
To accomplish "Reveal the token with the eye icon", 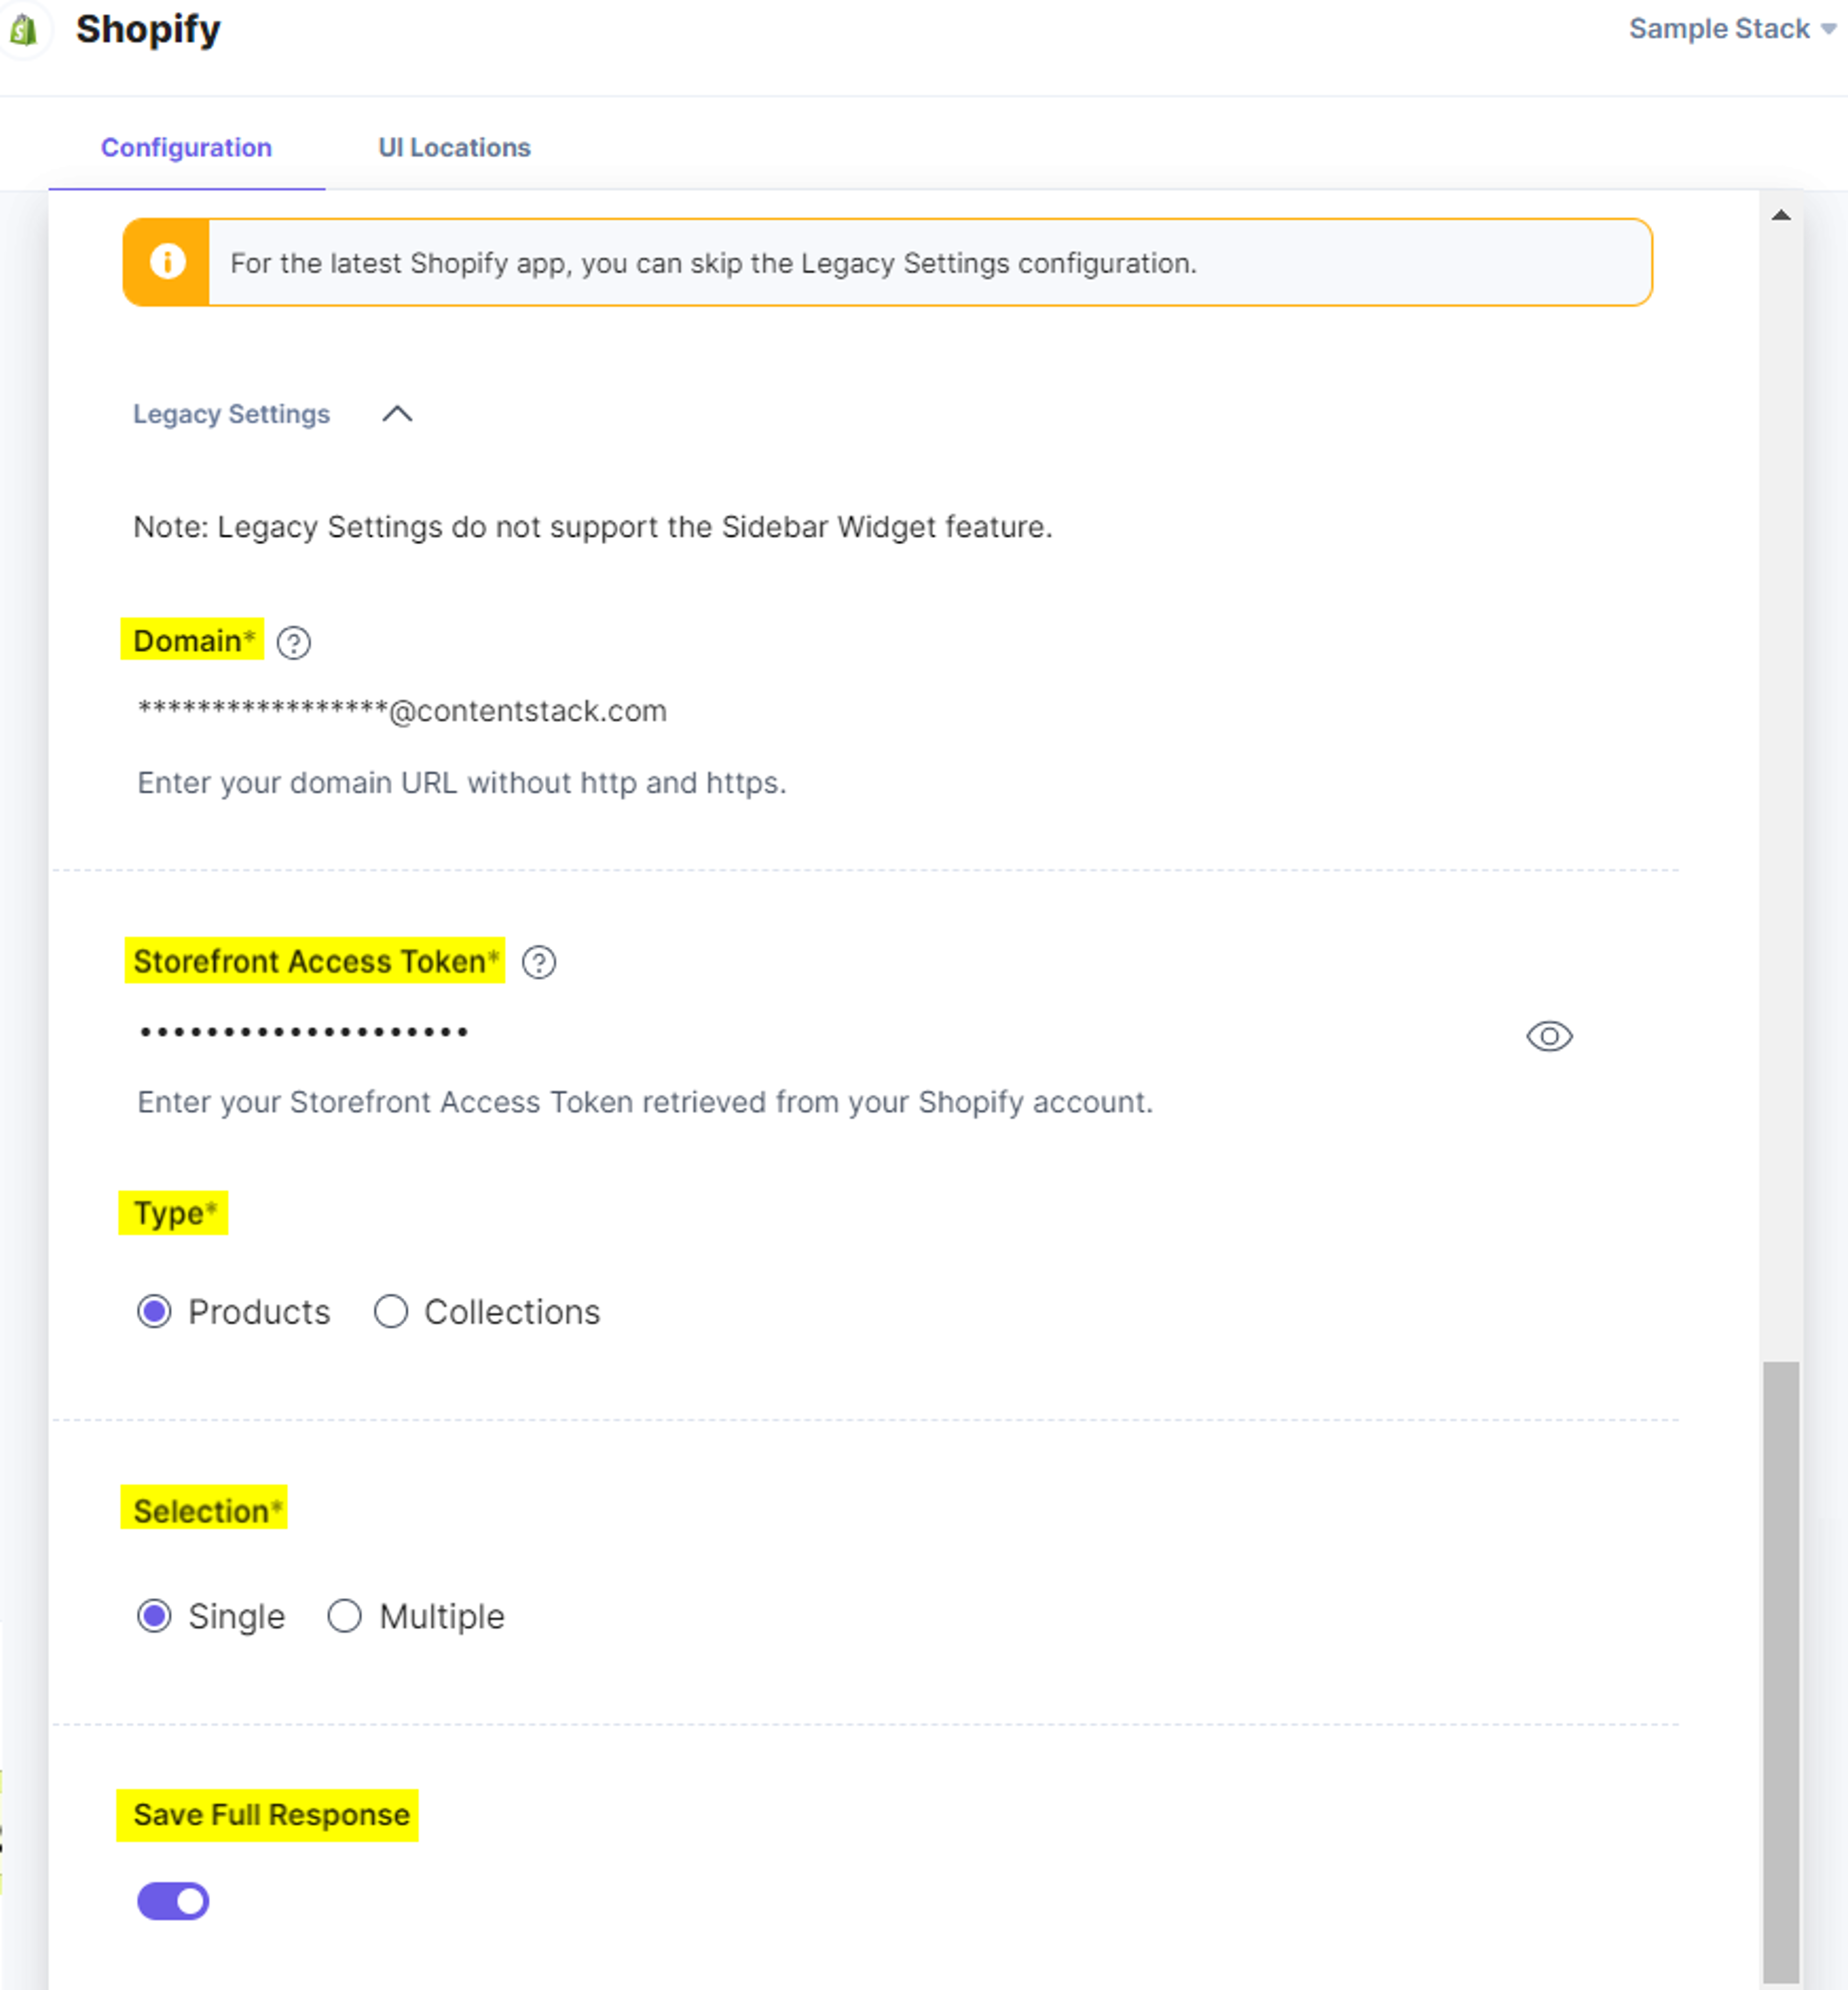I will 1549,1036.
